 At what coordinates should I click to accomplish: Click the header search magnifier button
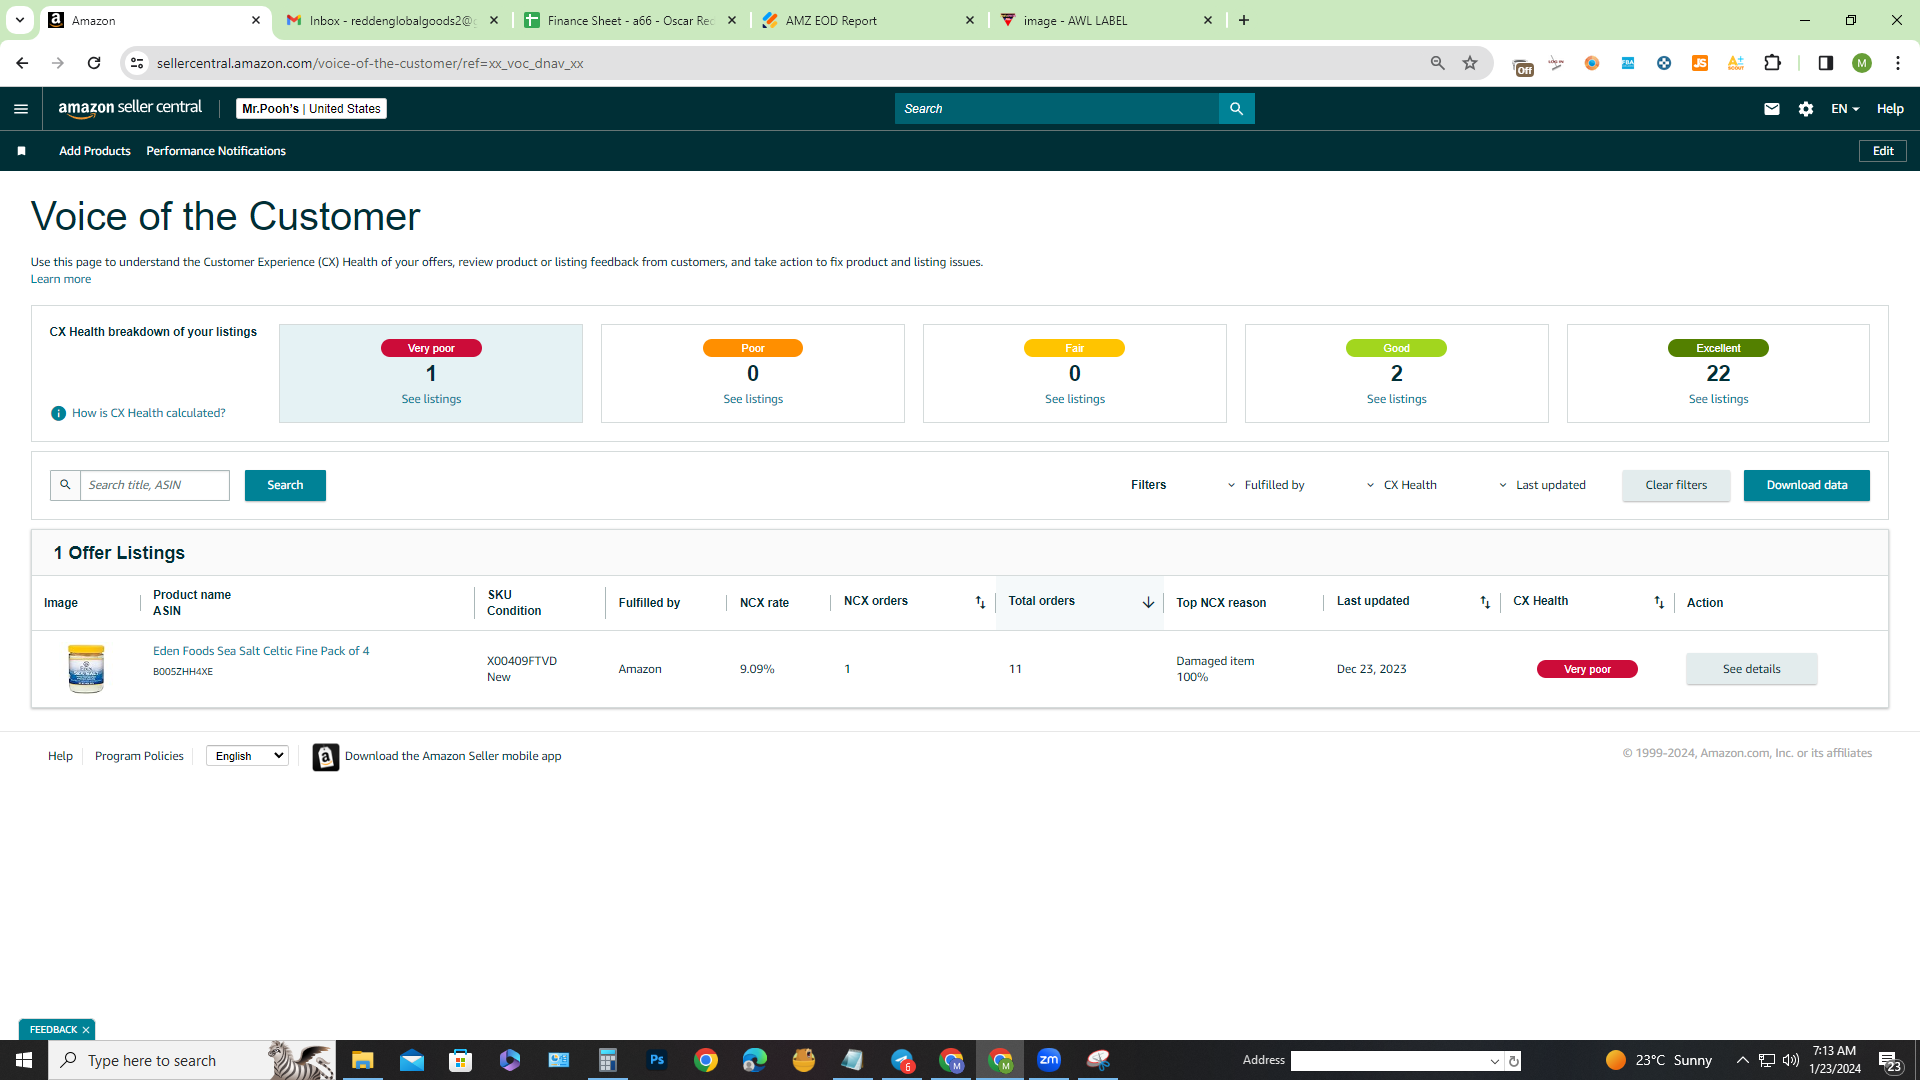[1236, 109]
